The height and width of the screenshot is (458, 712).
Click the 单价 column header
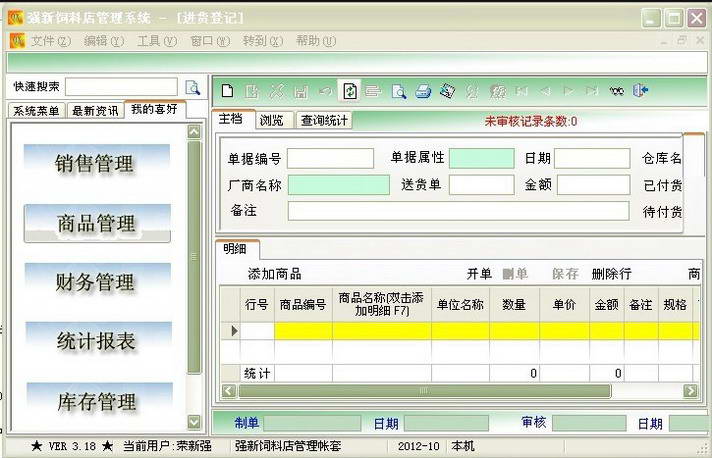click(x=564, y=305)
